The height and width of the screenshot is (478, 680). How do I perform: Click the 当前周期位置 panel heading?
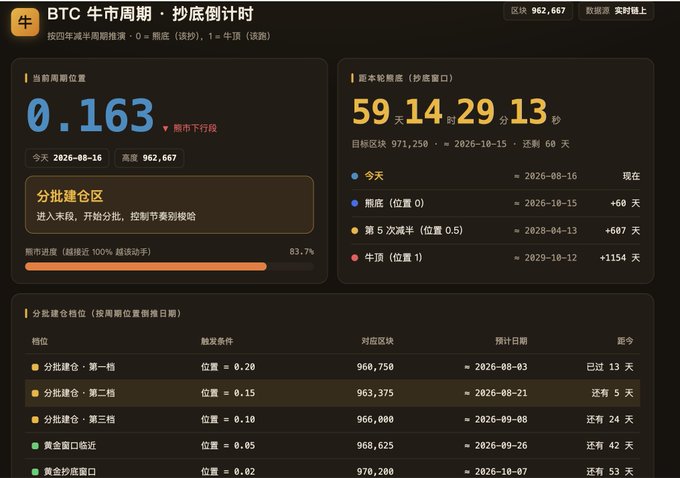click(x=59, y=79)
